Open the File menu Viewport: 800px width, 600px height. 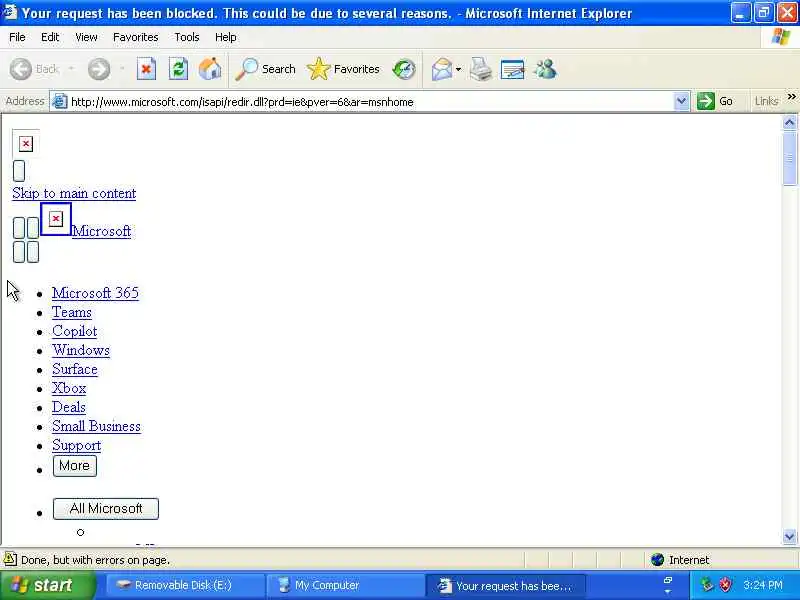[17, 37]
